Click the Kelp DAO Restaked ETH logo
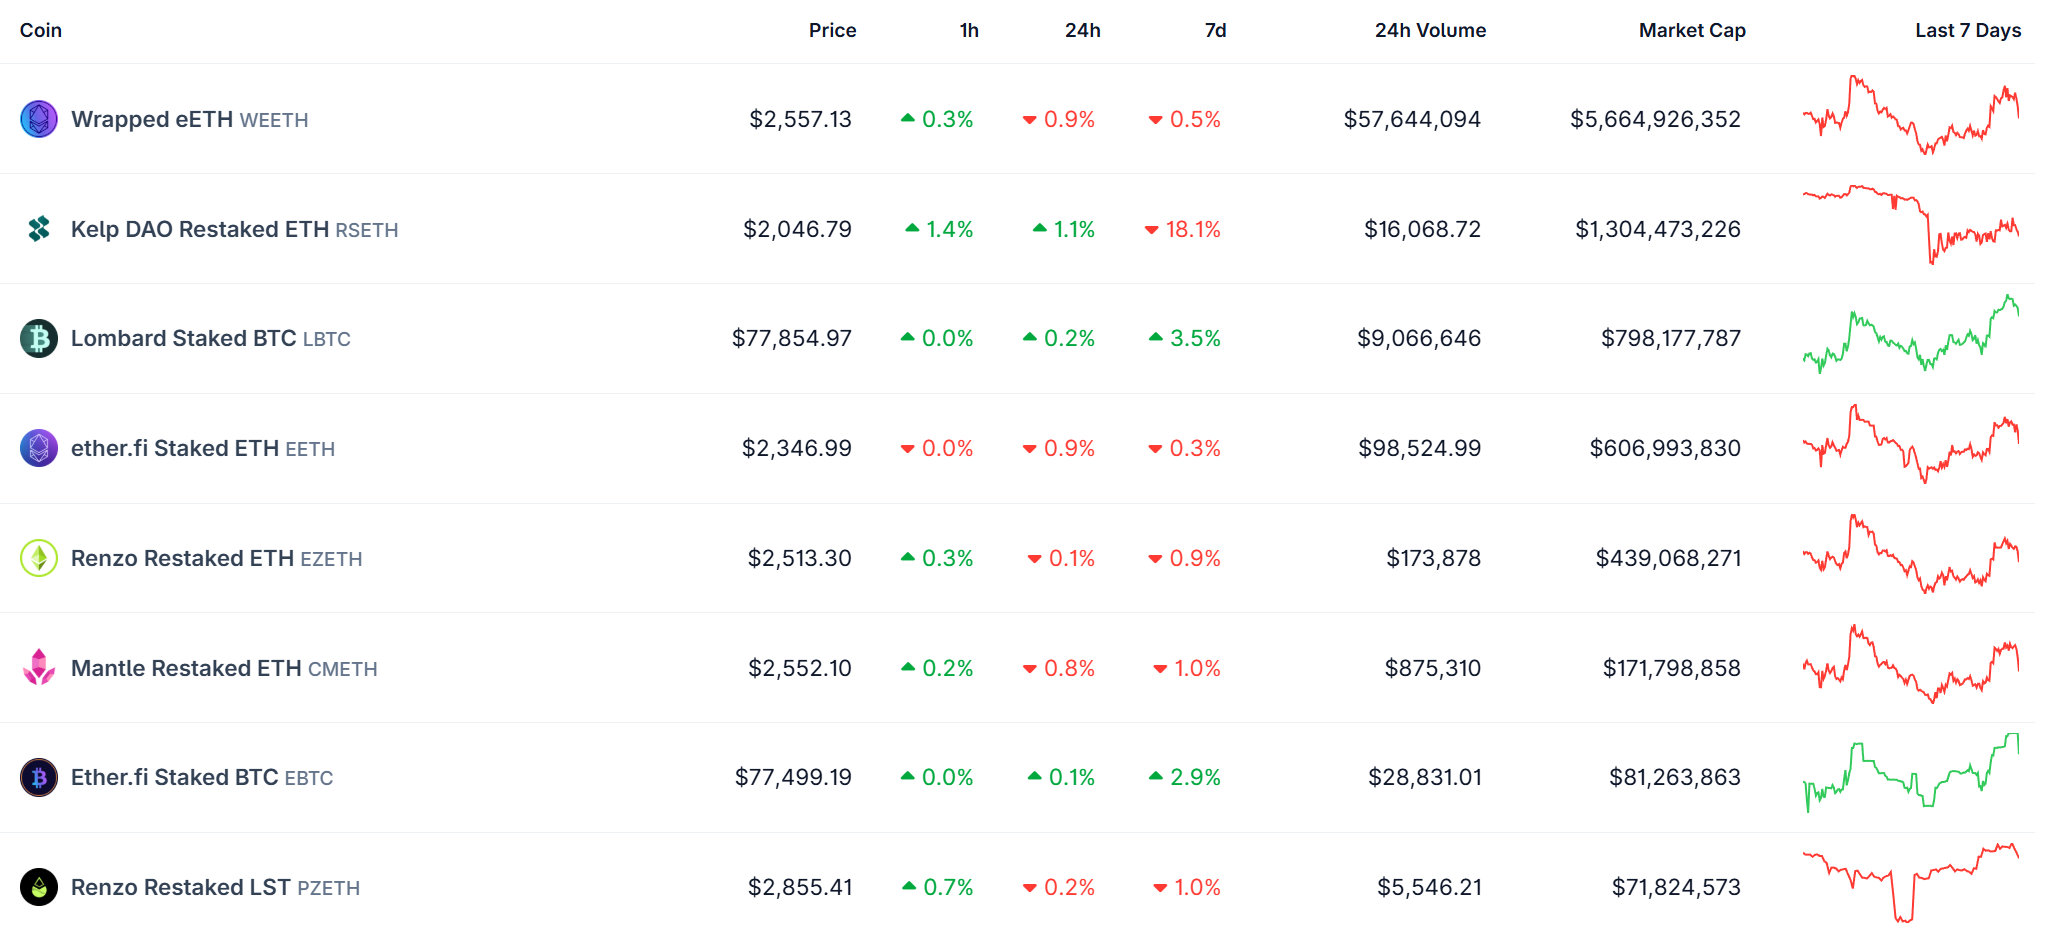 (39, 229)
